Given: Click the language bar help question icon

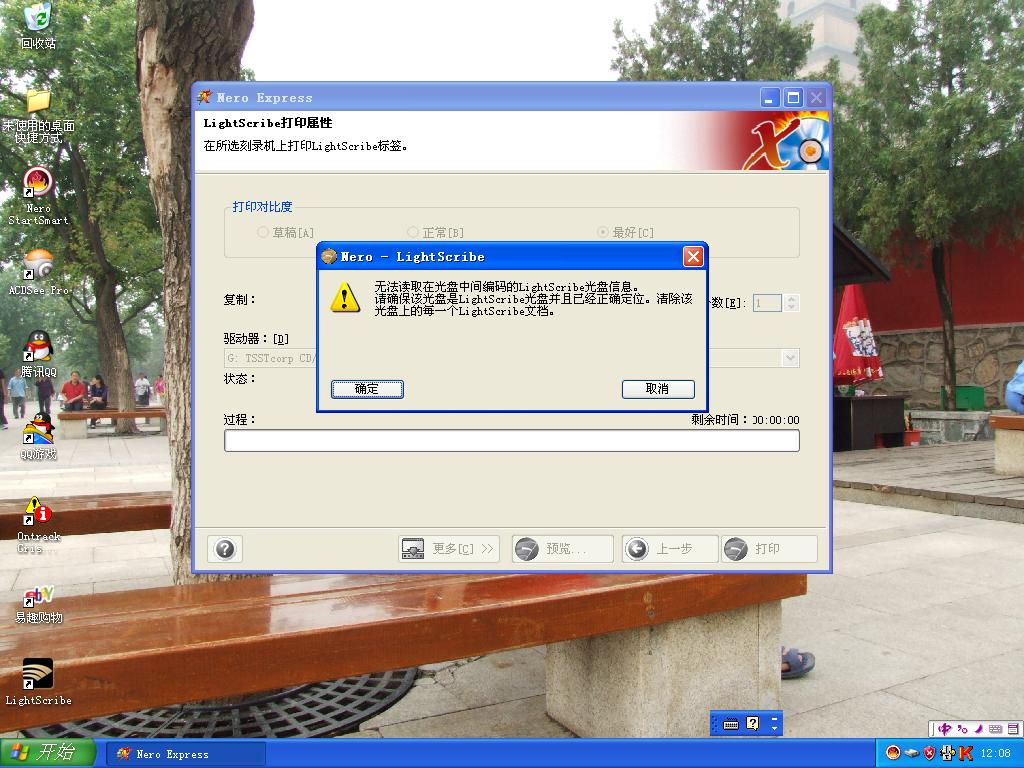Looking at the screenshot, I should pyautogui.click(x=752, y=723).
